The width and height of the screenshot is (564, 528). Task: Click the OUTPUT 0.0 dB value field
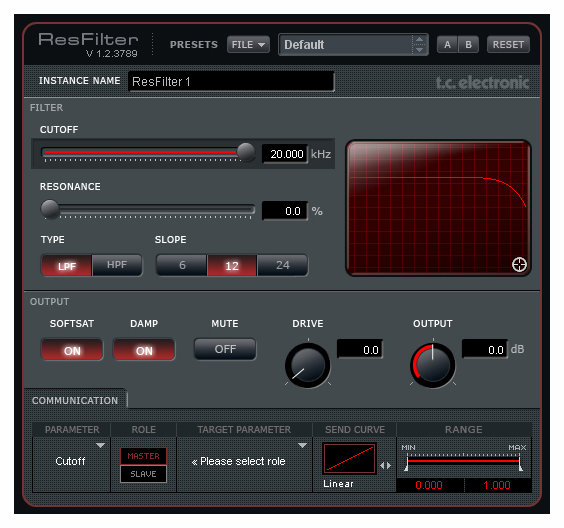485,349
